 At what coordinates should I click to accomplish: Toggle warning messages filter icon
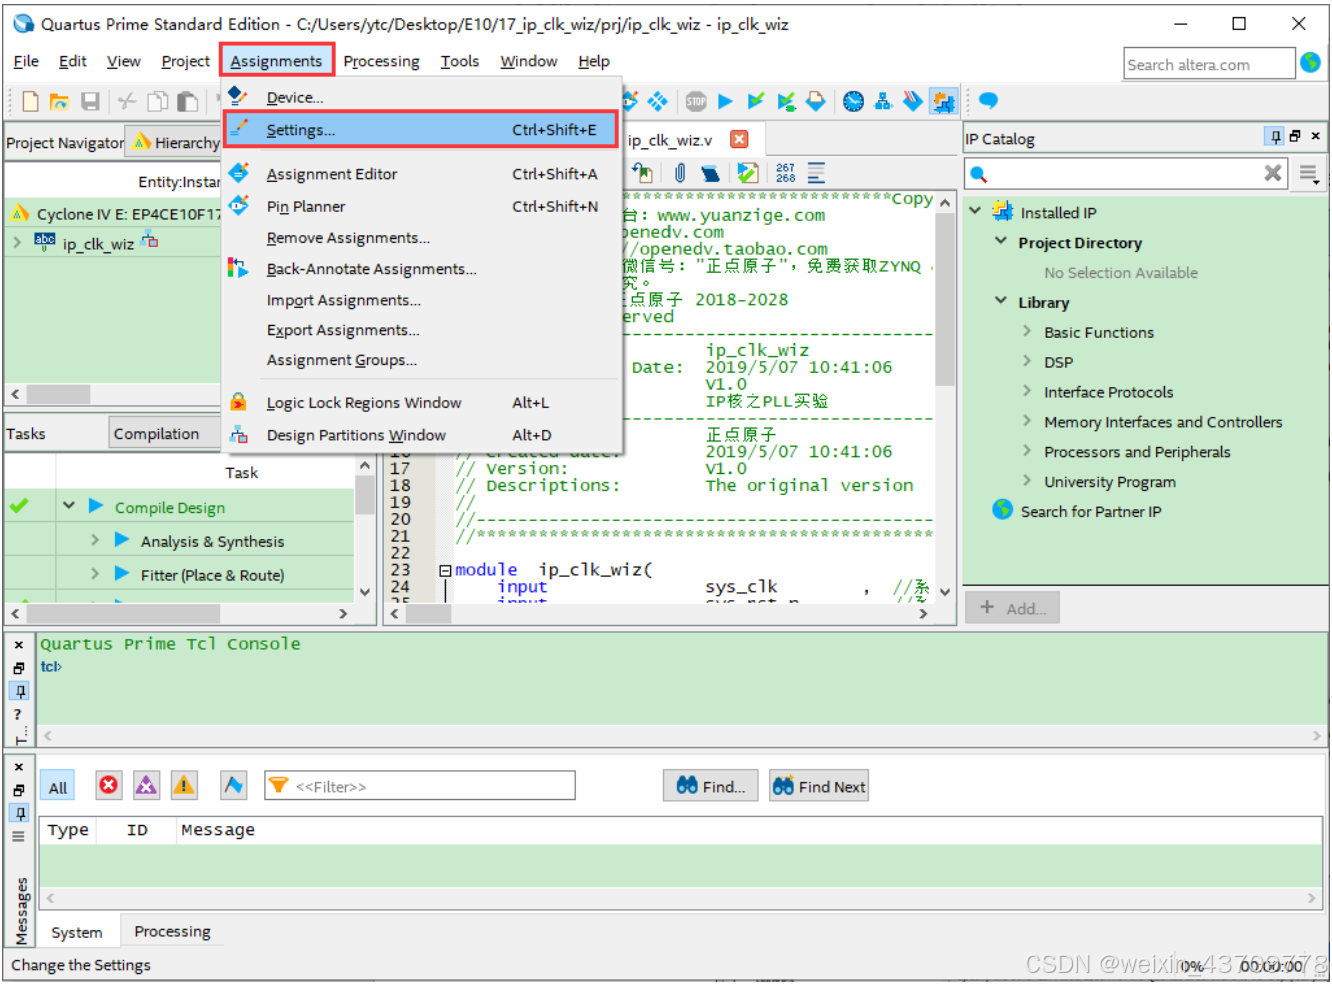(x=184, y=785)
